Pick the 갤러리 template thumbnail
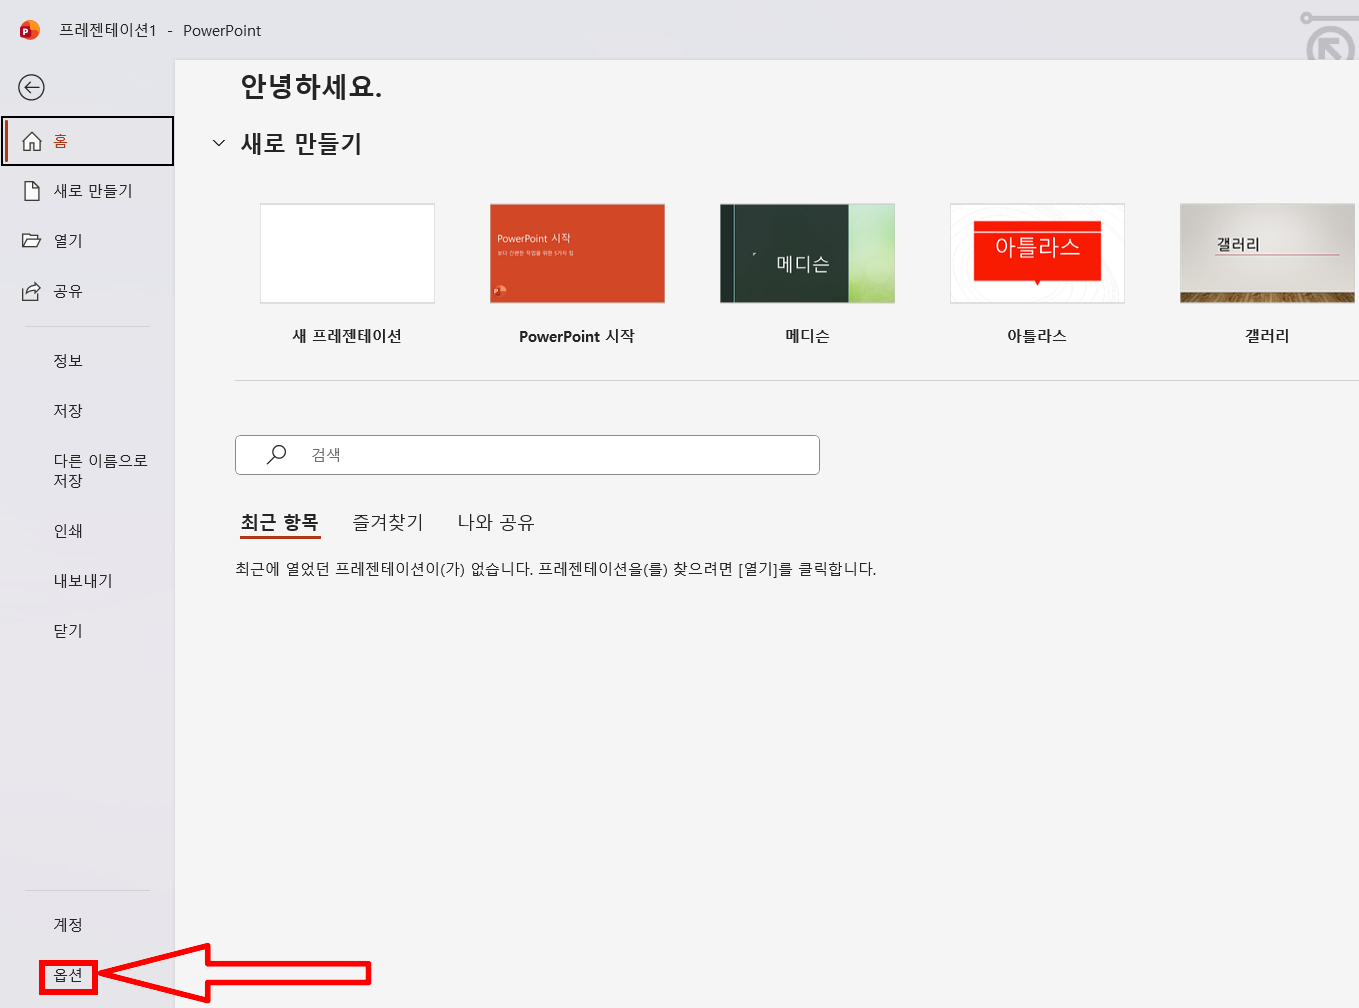This screenshot has width=1359, height=1008. coord(1267,253)
